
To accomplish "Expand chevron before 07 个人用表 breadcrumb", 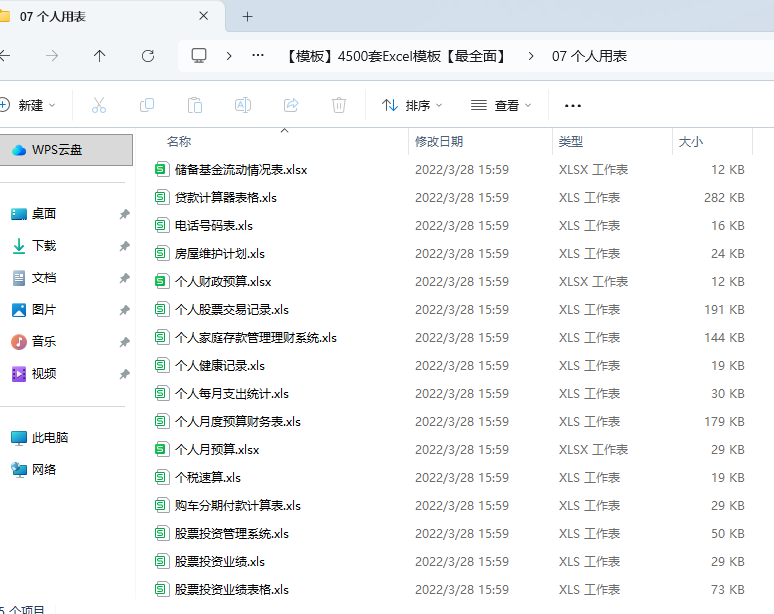I will click(531, 56).
